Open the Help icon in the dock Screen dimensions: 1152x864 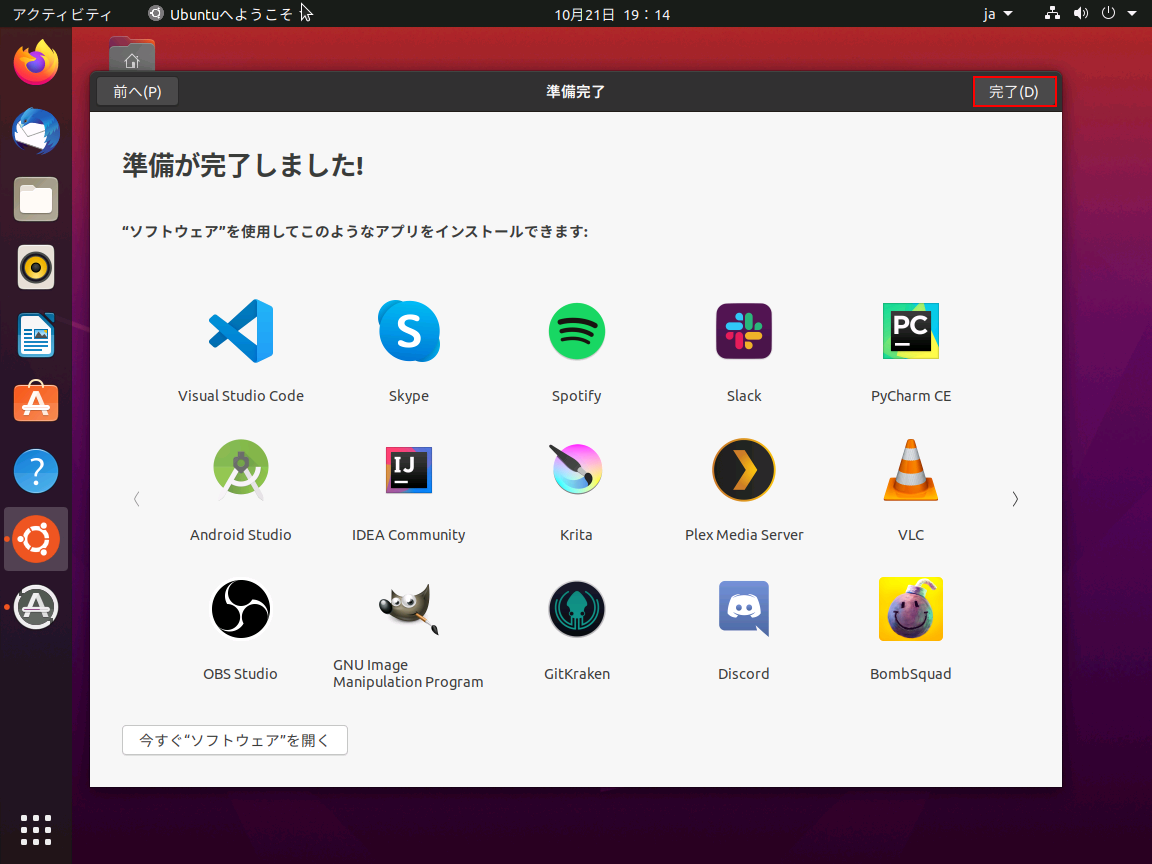36,471
